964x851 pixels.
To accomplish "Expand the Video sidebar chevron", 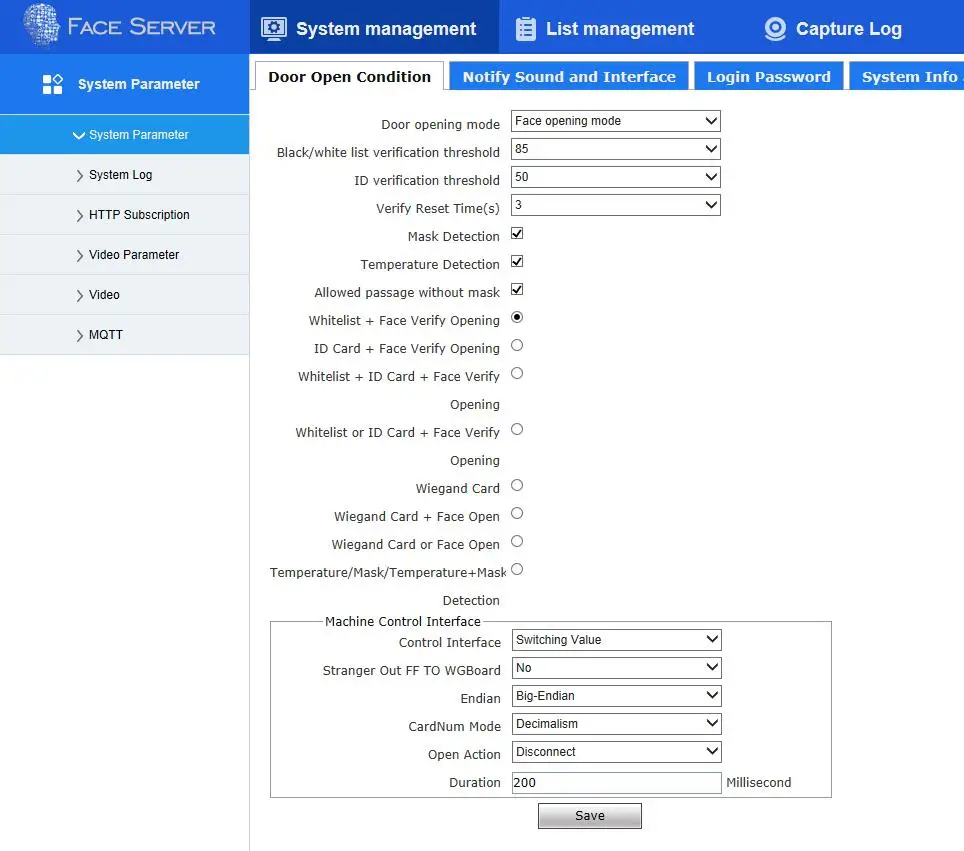I will (x=79, y=296).
